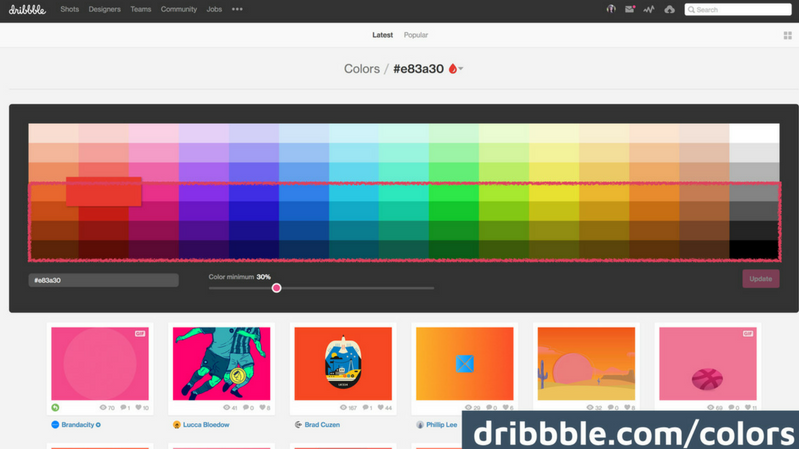Open Brad Cuzen profile link
Viewport: 799px width, 449px height.
[x=322, y=425]
